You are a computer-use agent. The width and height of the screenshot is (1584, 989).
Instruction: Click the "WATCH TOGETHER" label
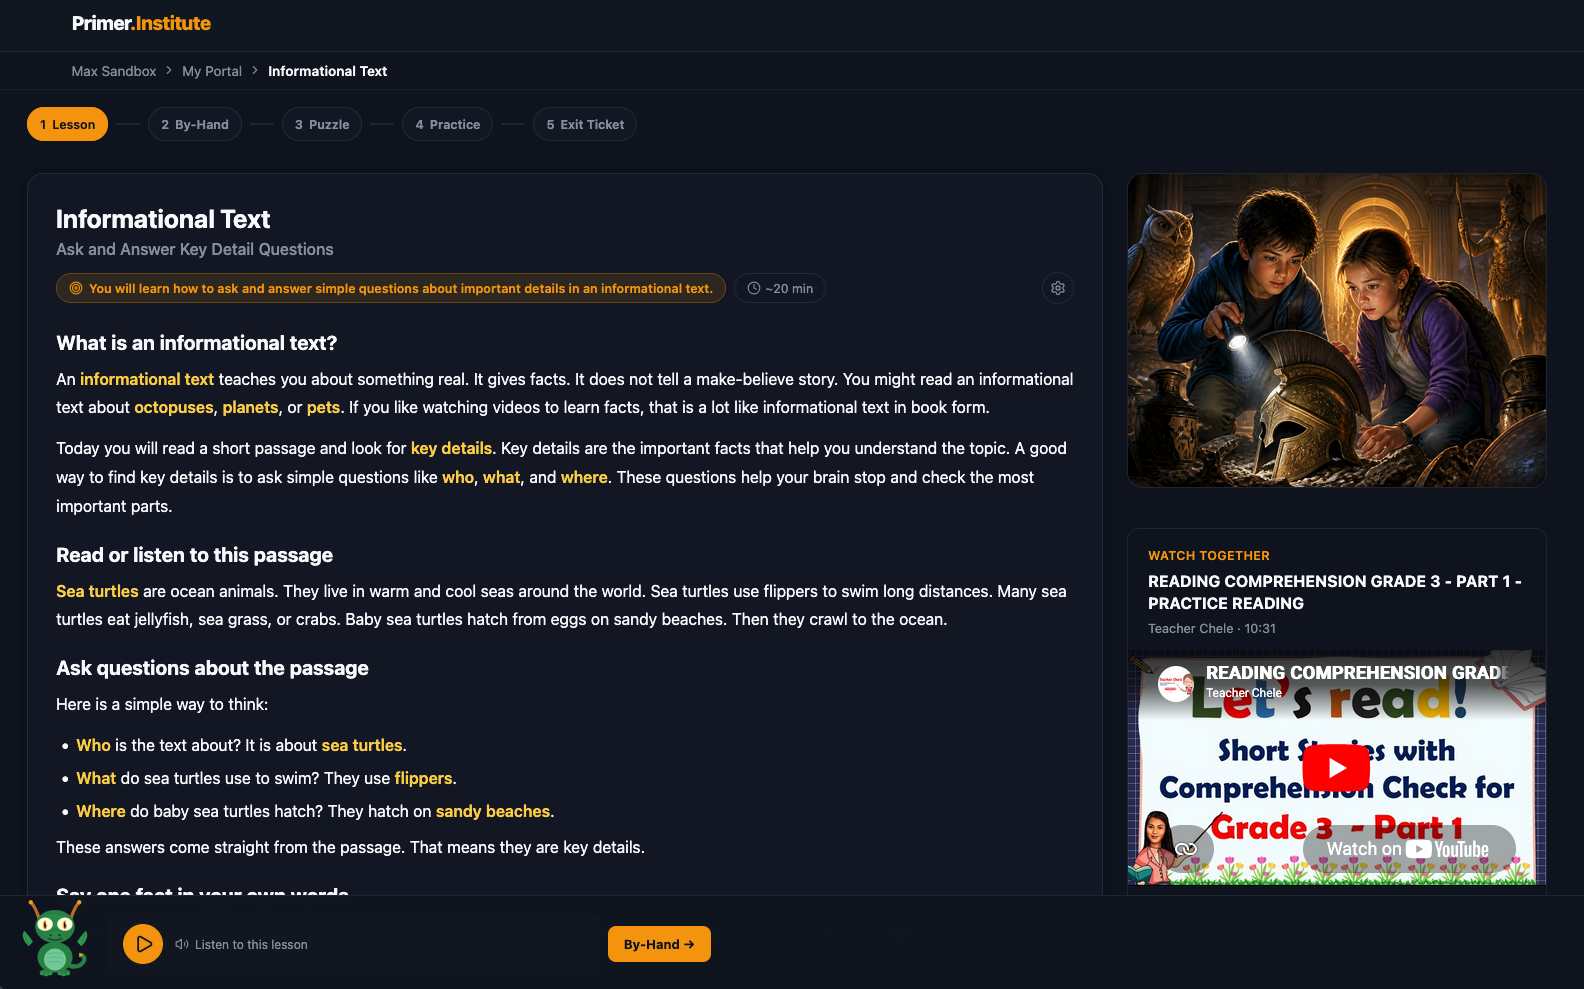point(1209,555)
